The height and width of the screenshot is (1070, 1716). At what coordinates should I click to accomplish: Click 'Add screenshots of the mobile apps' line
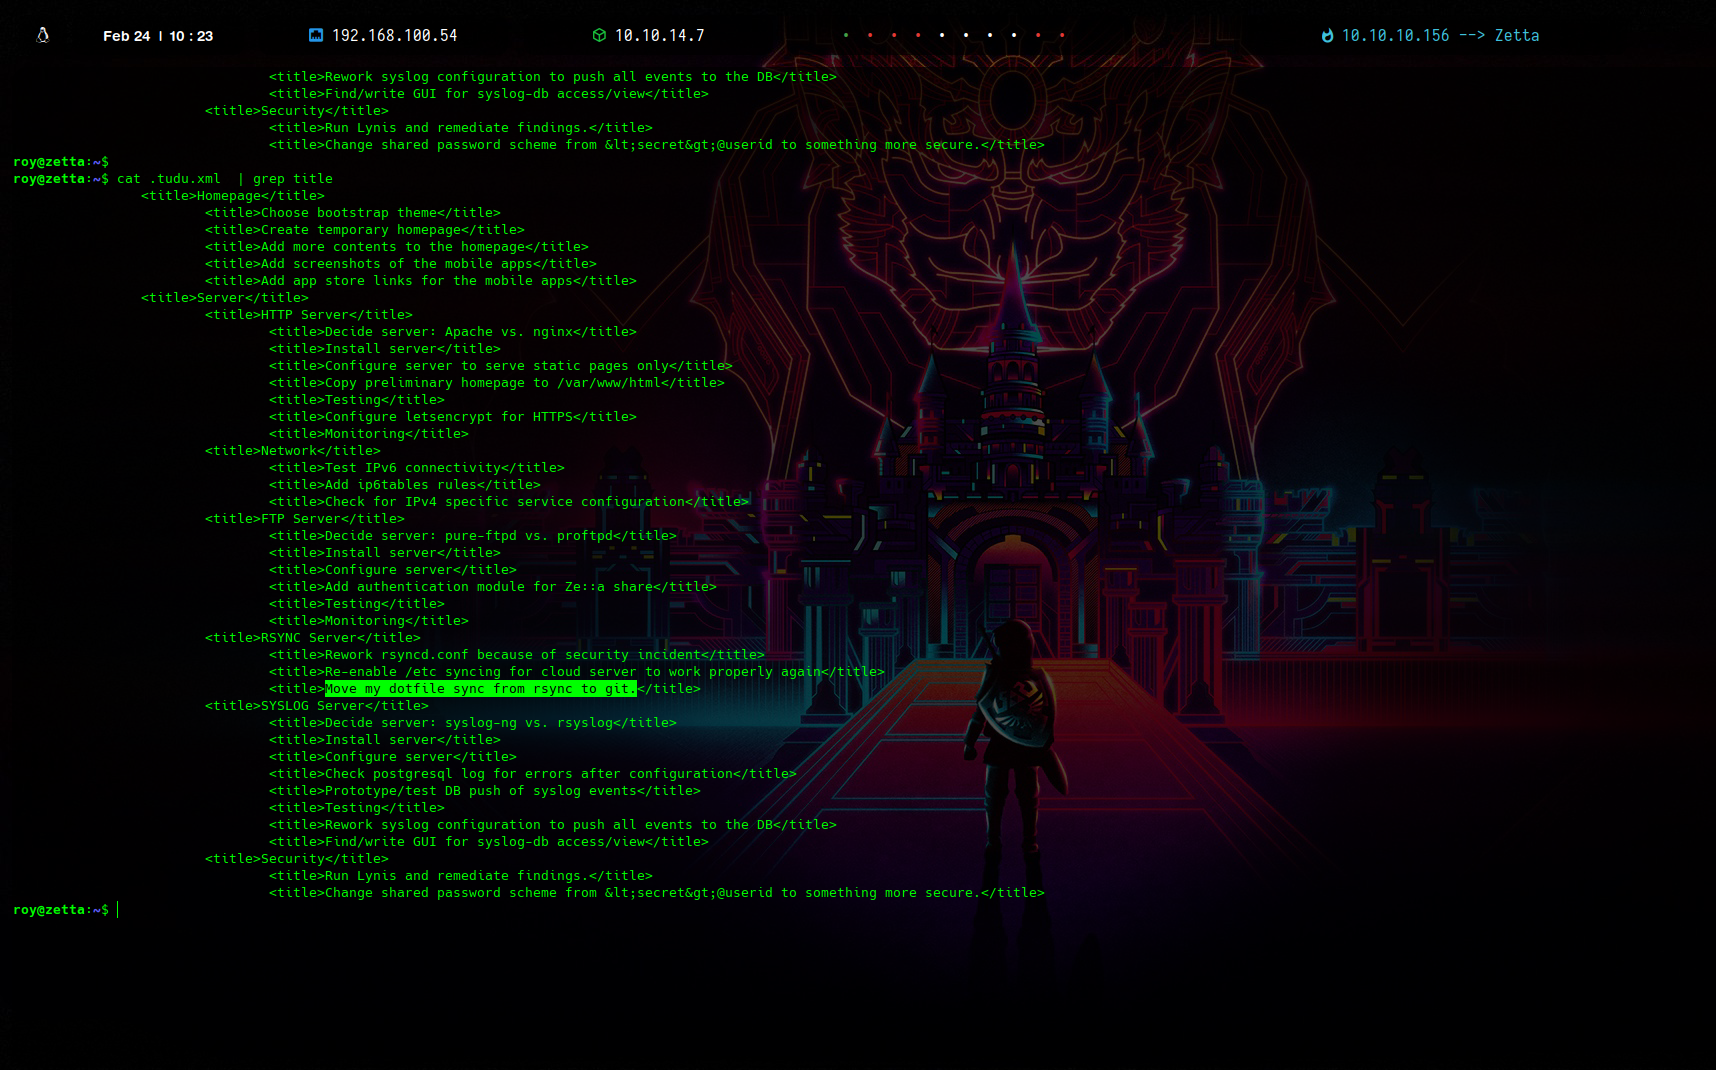[401, 264]
